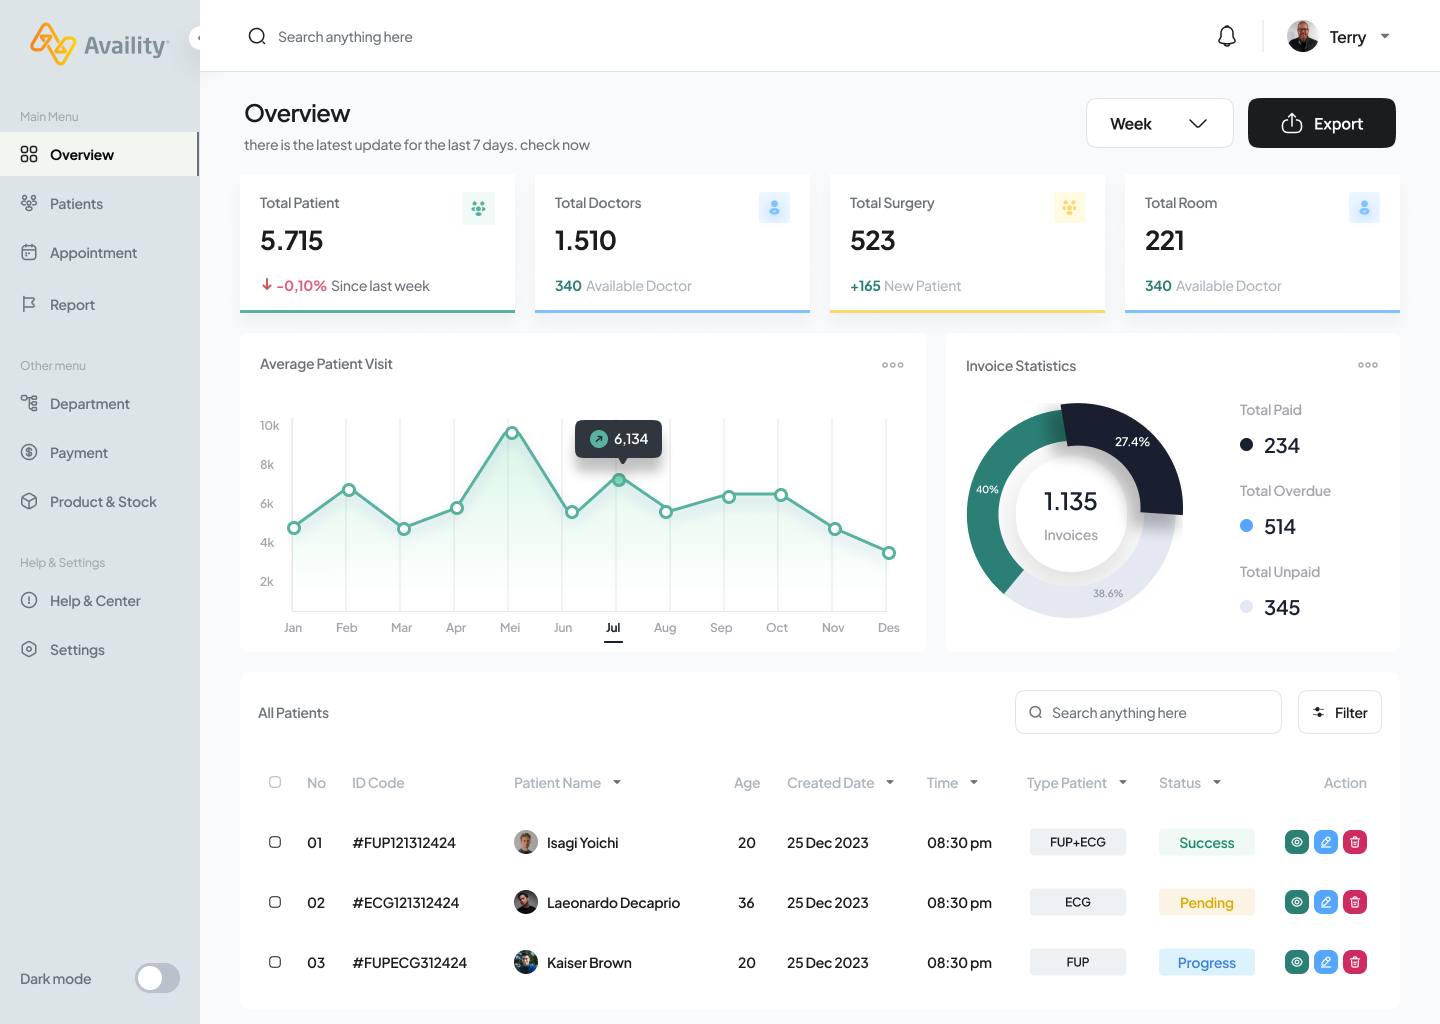Click the Success status badge

pyautogui.click(x=1206, y=842)
